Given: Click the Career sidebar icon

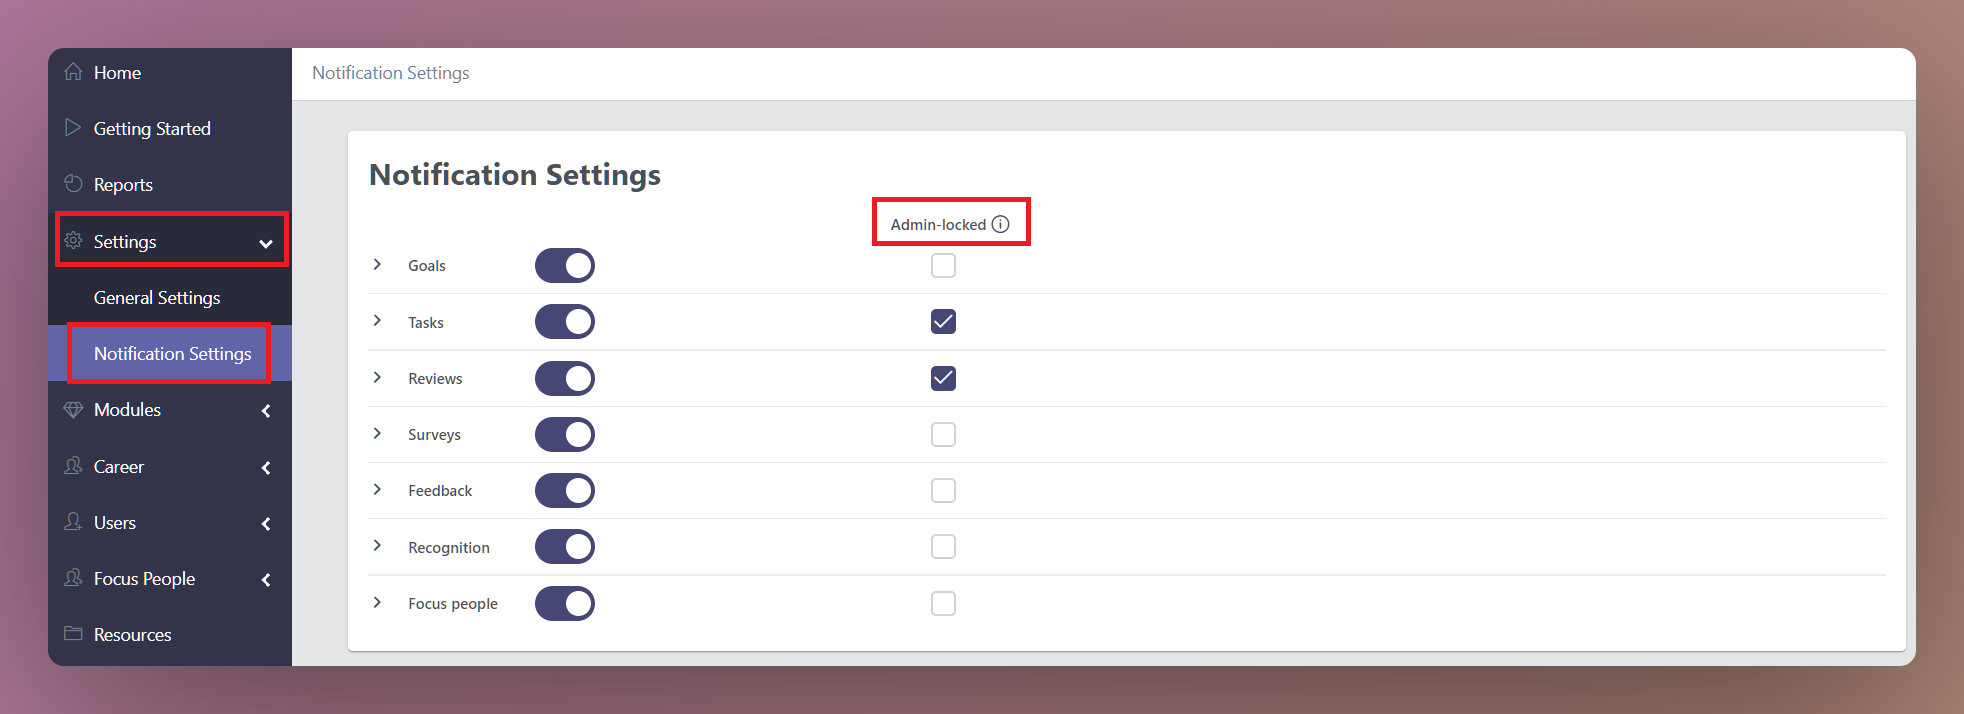Looking at the screenshot, I should pos(74,466).
